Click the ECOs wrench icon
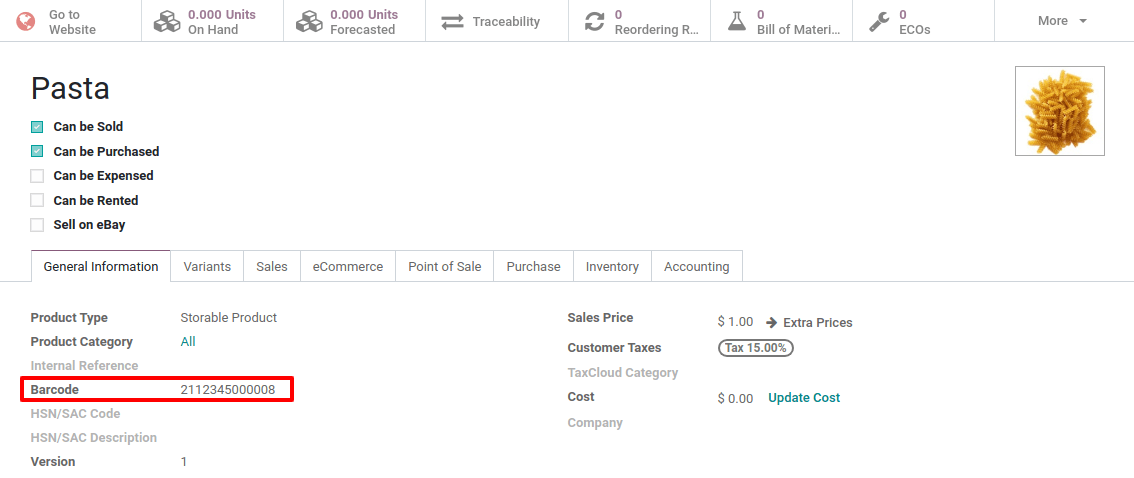The width and height of the screenshot is (1134, 478). (879, 21)
